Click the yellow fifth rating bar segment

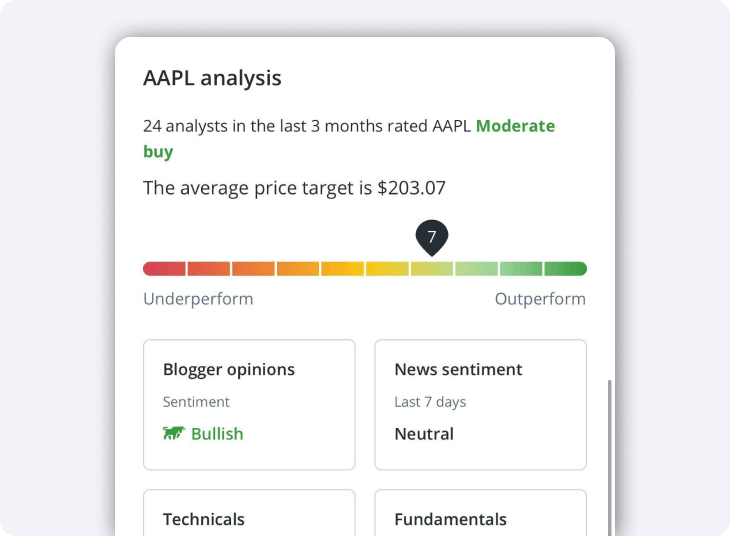click(x=342, y=269)
